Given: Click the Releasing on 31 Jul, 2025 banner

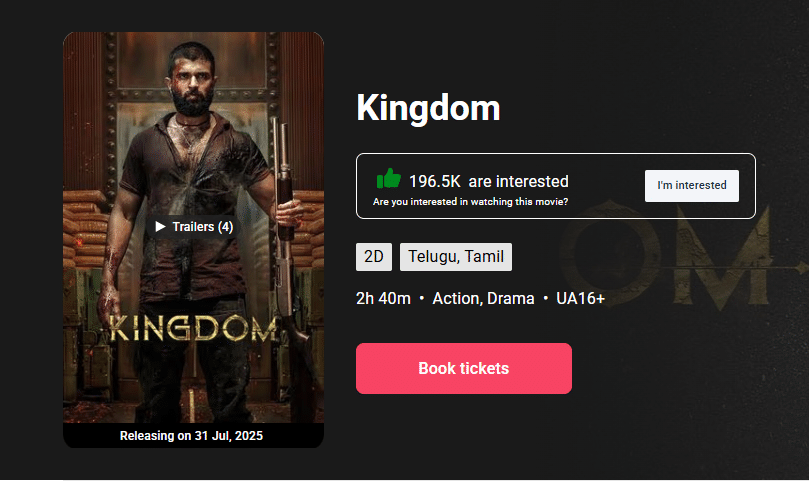Looking at the screenshot, I should (191, 436).
